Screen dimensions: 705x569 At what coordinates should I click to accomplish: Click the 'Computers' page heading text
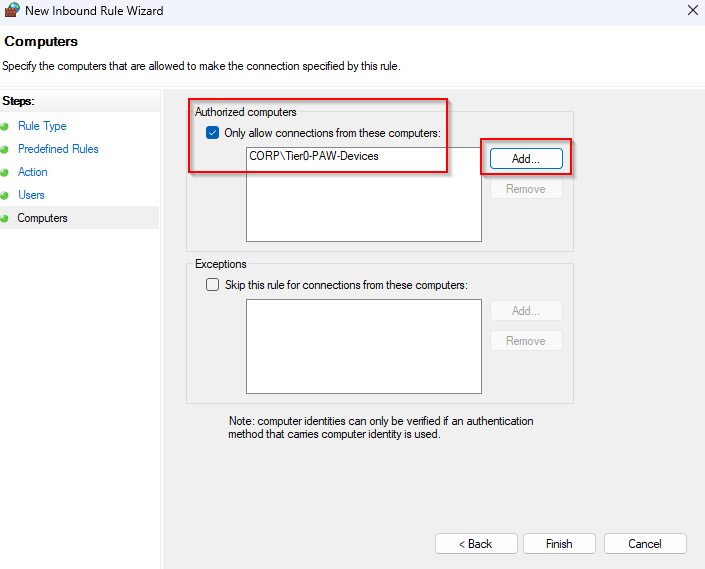pos(41,42)
